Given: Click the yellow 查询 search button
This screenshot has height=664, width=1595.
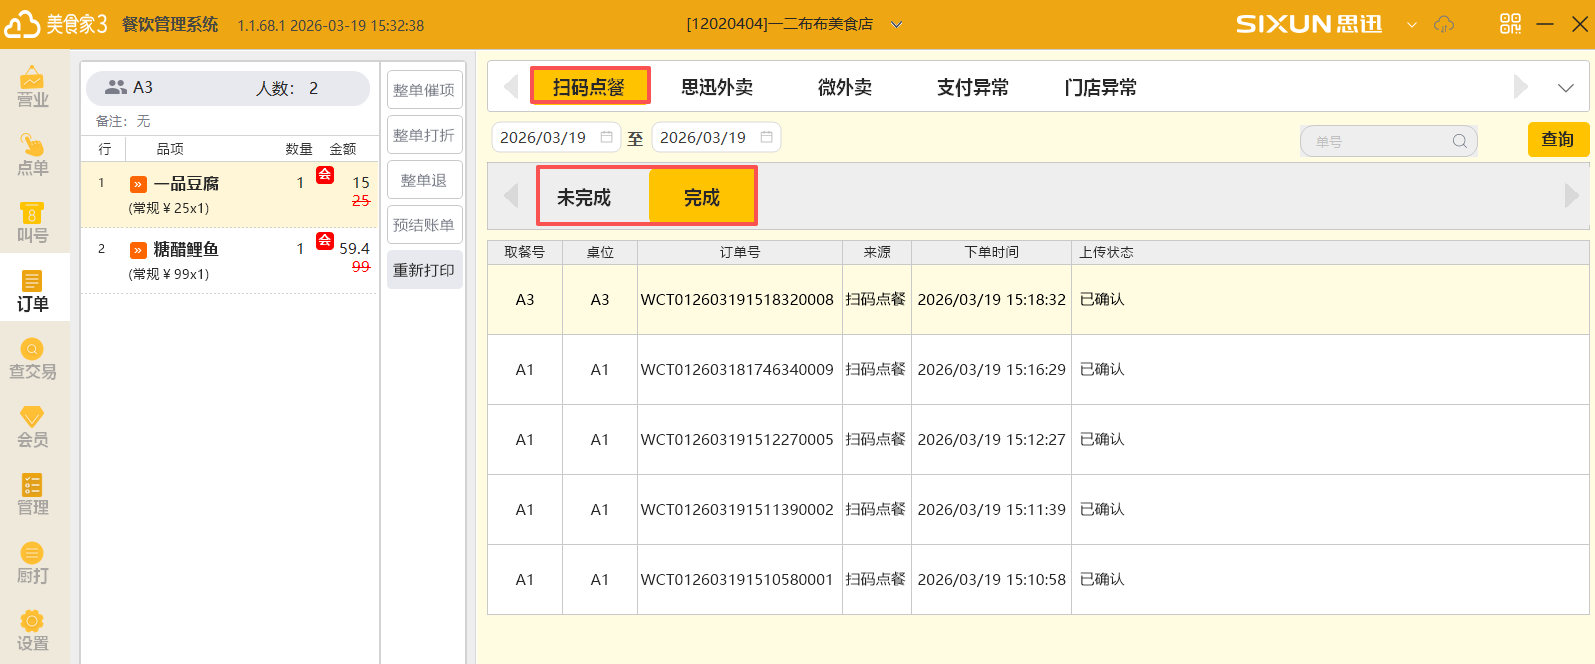Looking at the screenshot, I should tap(1557, 139).
